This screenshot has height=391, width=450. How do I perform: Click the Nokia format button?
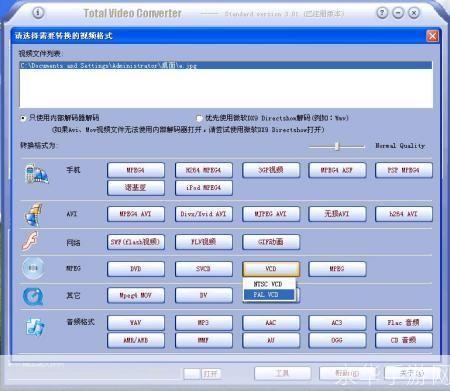pos(136,188)
